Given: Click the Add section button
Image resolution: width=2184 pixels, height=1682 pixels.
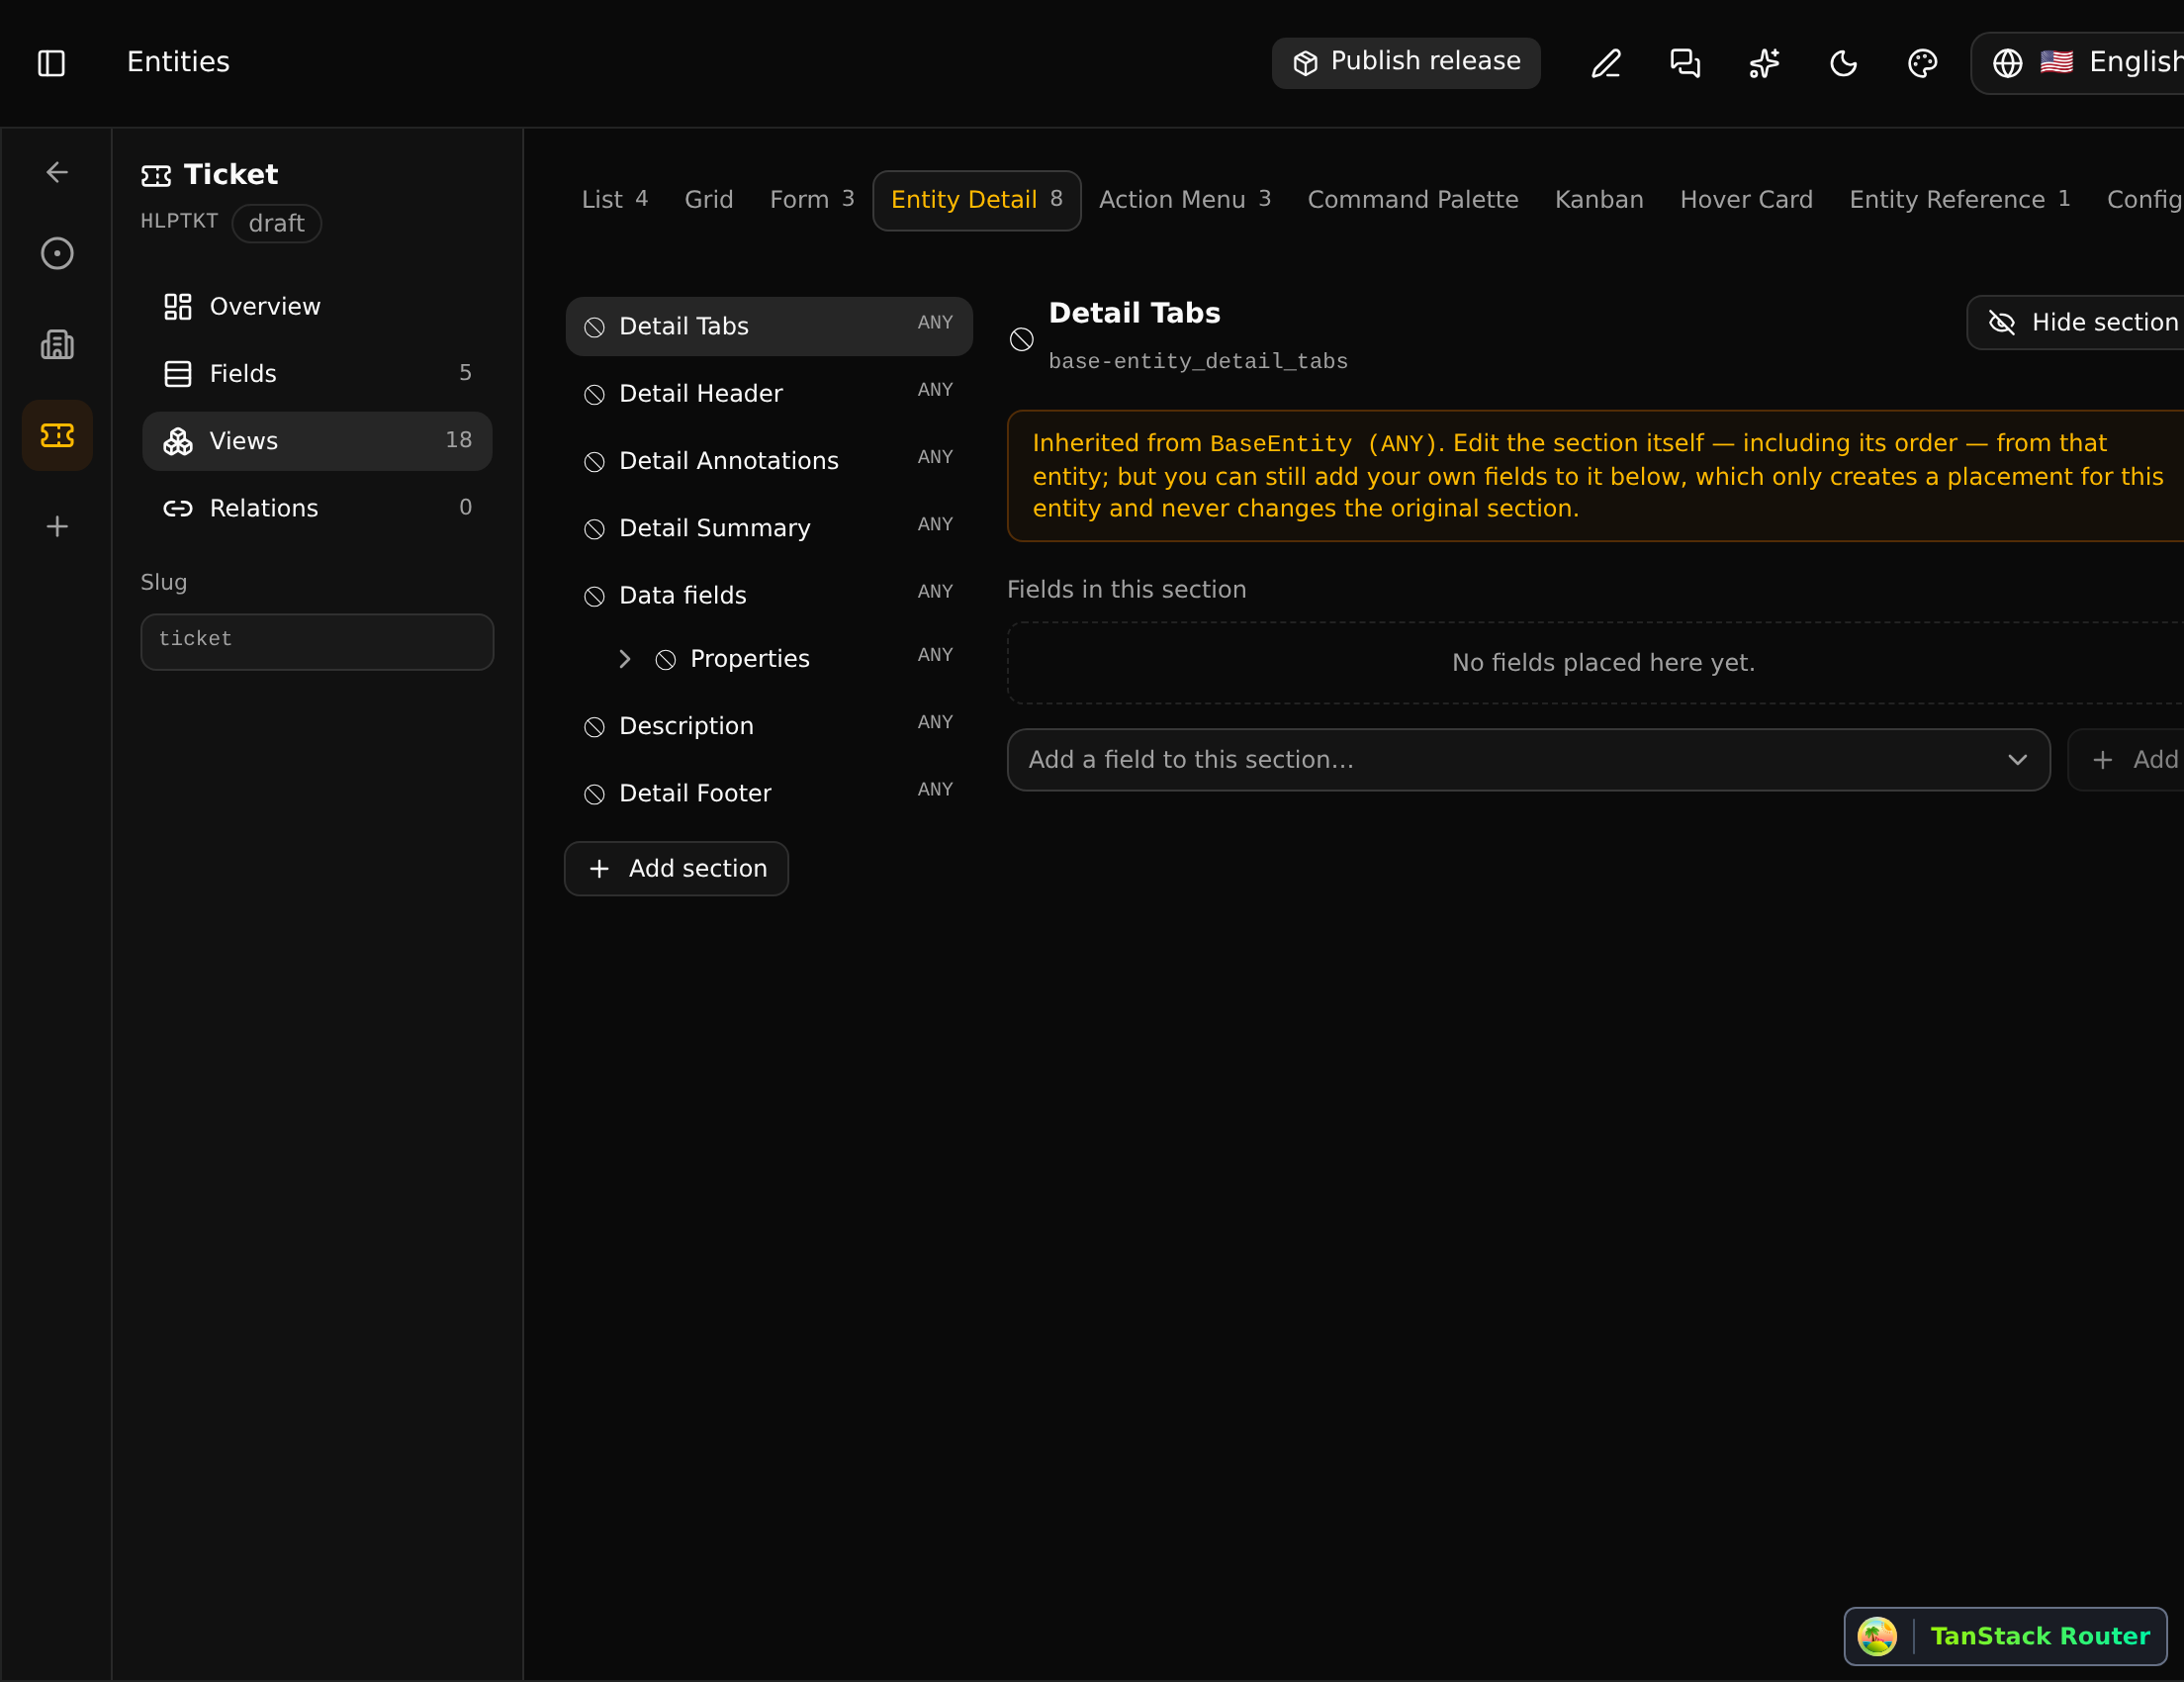Looking at the screenshot, I should [x=677, y=869].
